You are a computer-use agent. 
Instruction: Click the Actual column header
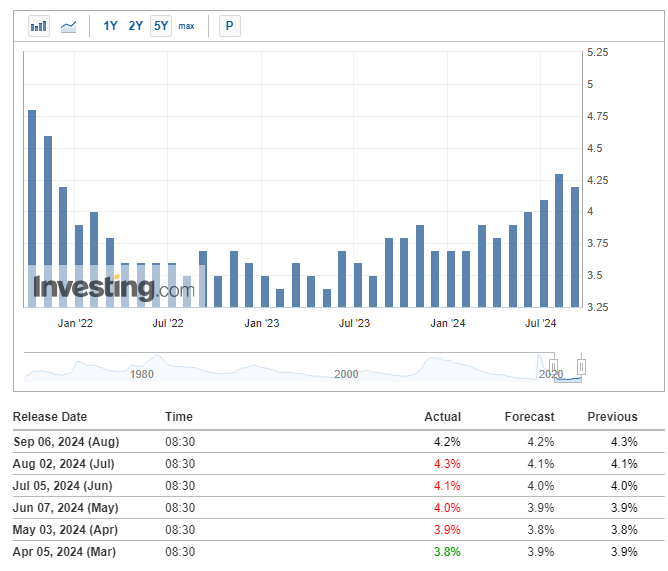443,417
